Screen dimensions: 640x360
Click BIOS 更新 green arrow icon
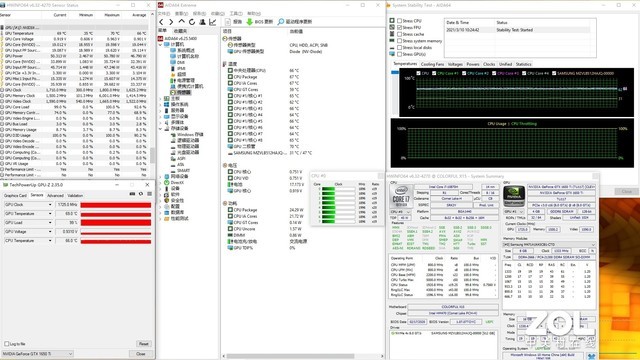click(249, 22)
